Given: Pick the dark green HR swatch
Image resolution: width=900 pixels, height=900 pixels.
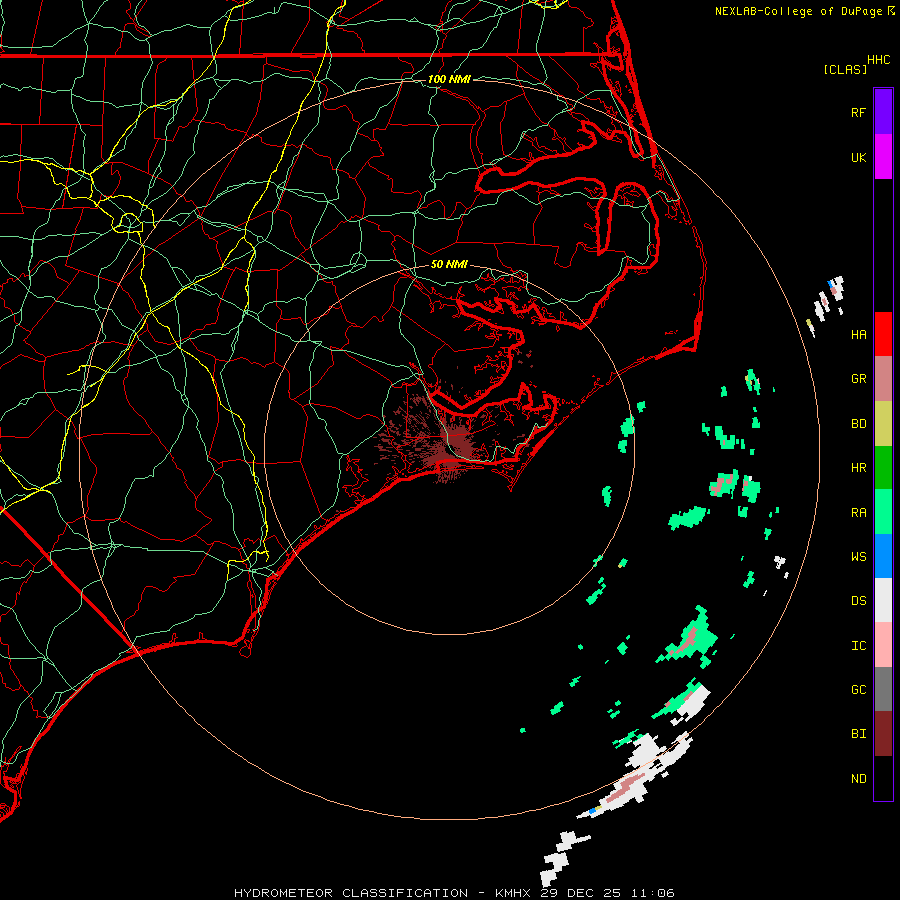Looking at the screenshot, I should click(x=883, y=468).
